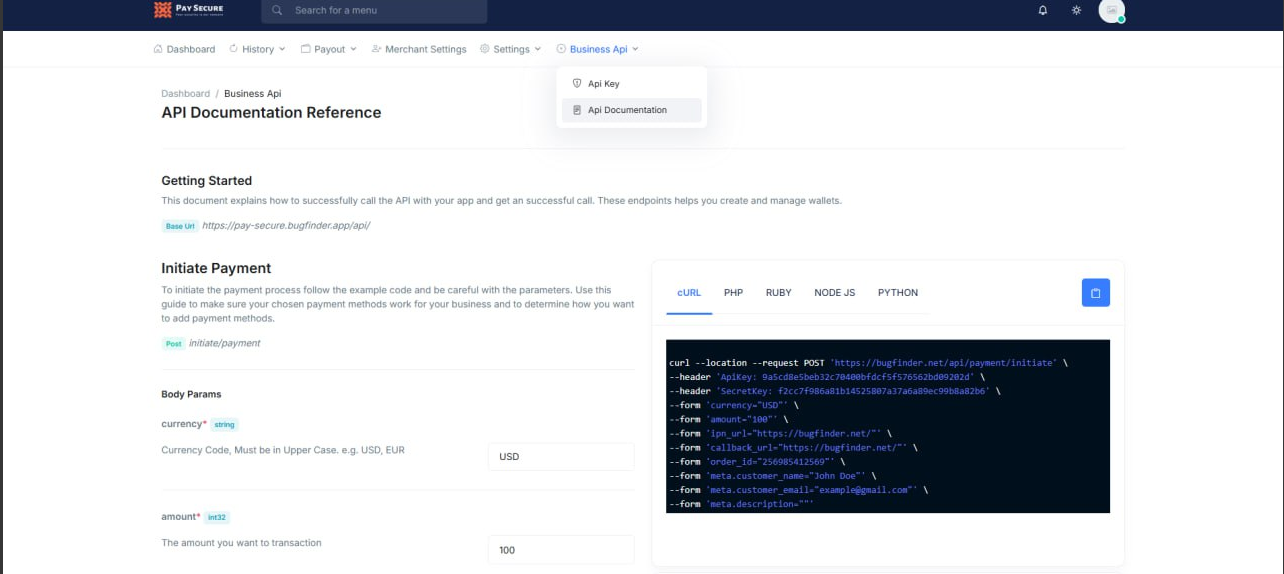Click the Initiate Payment heading
The height and width of the screenshot is (574, 1284).
216,268
